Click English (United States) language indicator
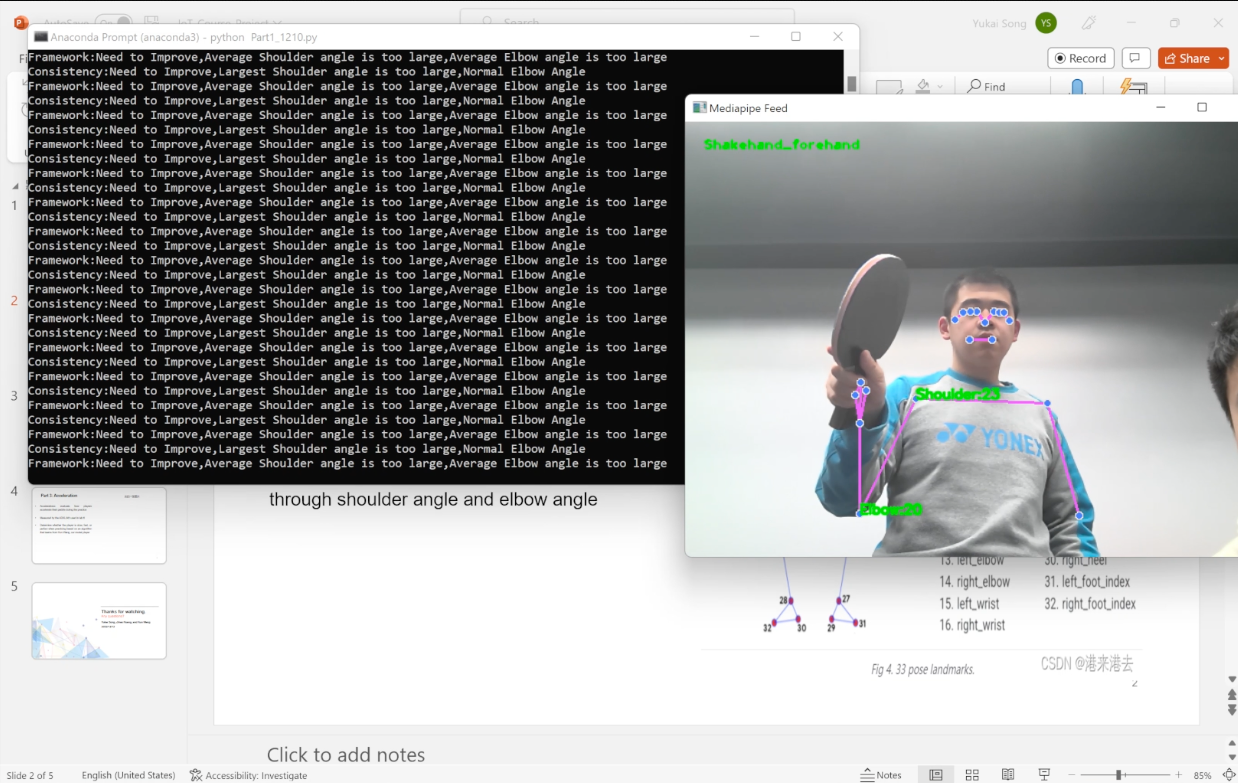 pyautogui.click(x=128, y=775)
